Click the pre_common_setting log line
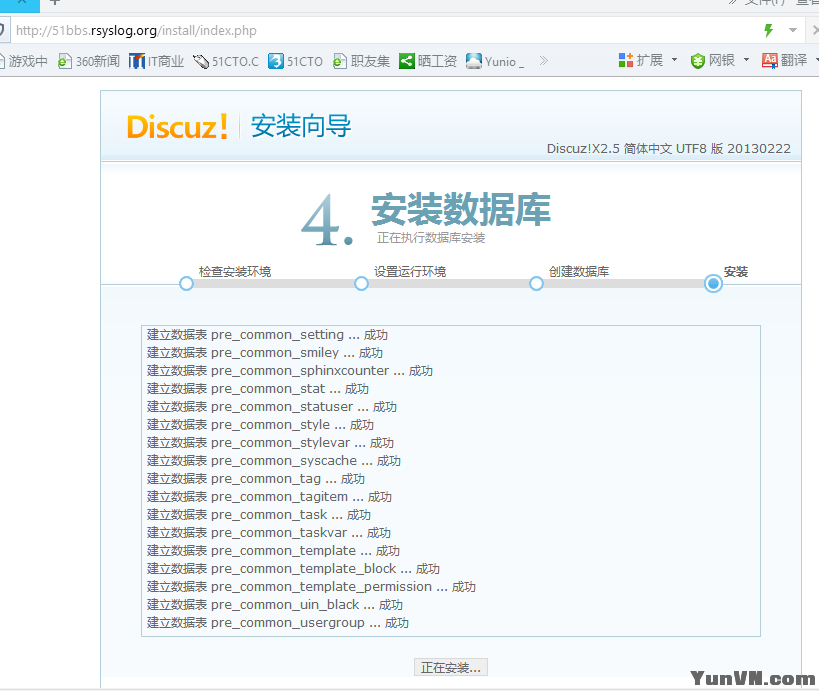 (267, 335)
